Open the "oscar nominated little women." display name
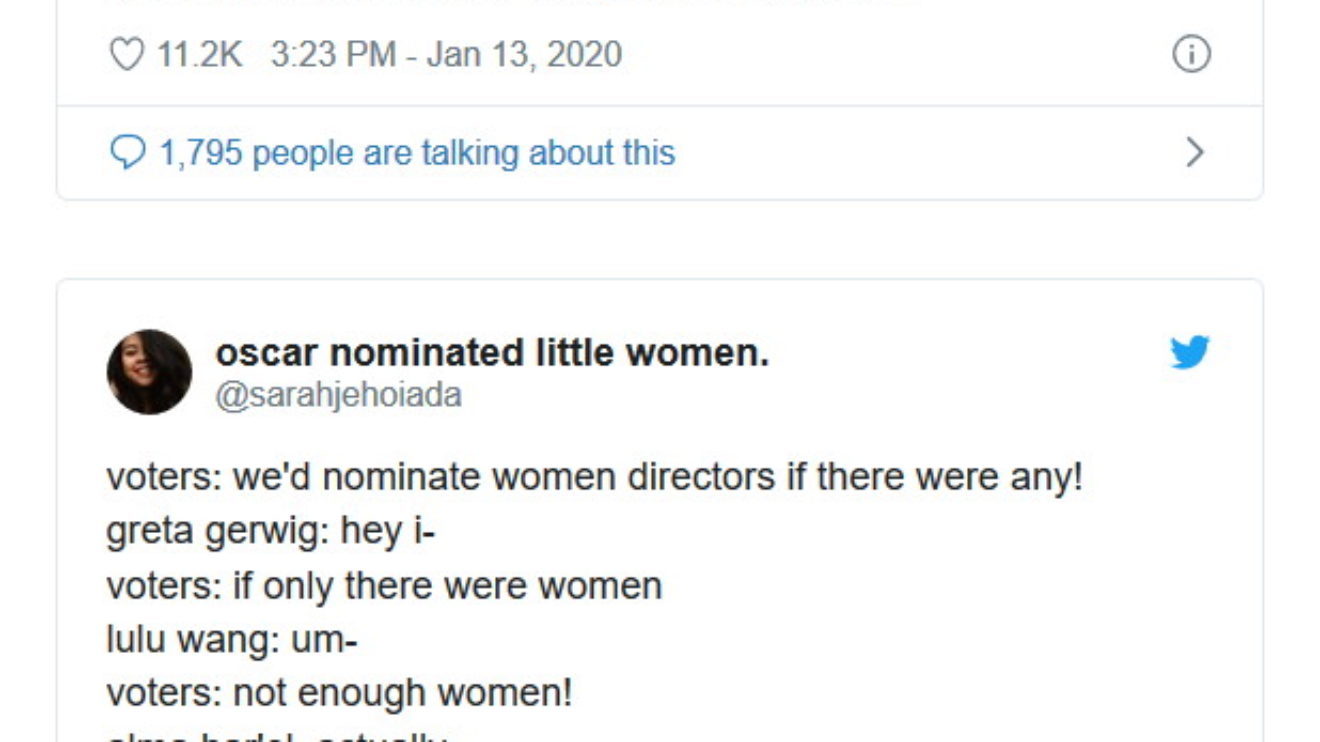This screenshot has height=742, width=1320. (x=492, y=352)
